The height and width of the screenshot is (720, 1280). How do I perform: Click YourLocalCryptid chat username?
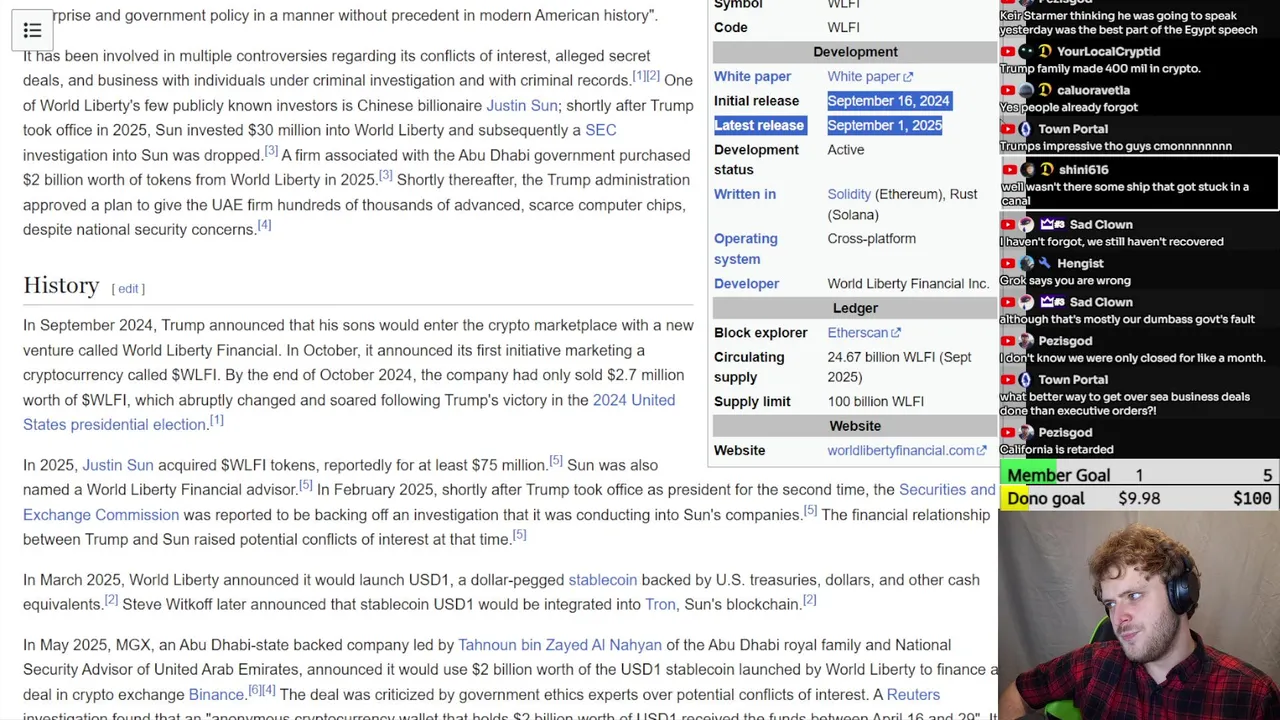point(1108,52)
